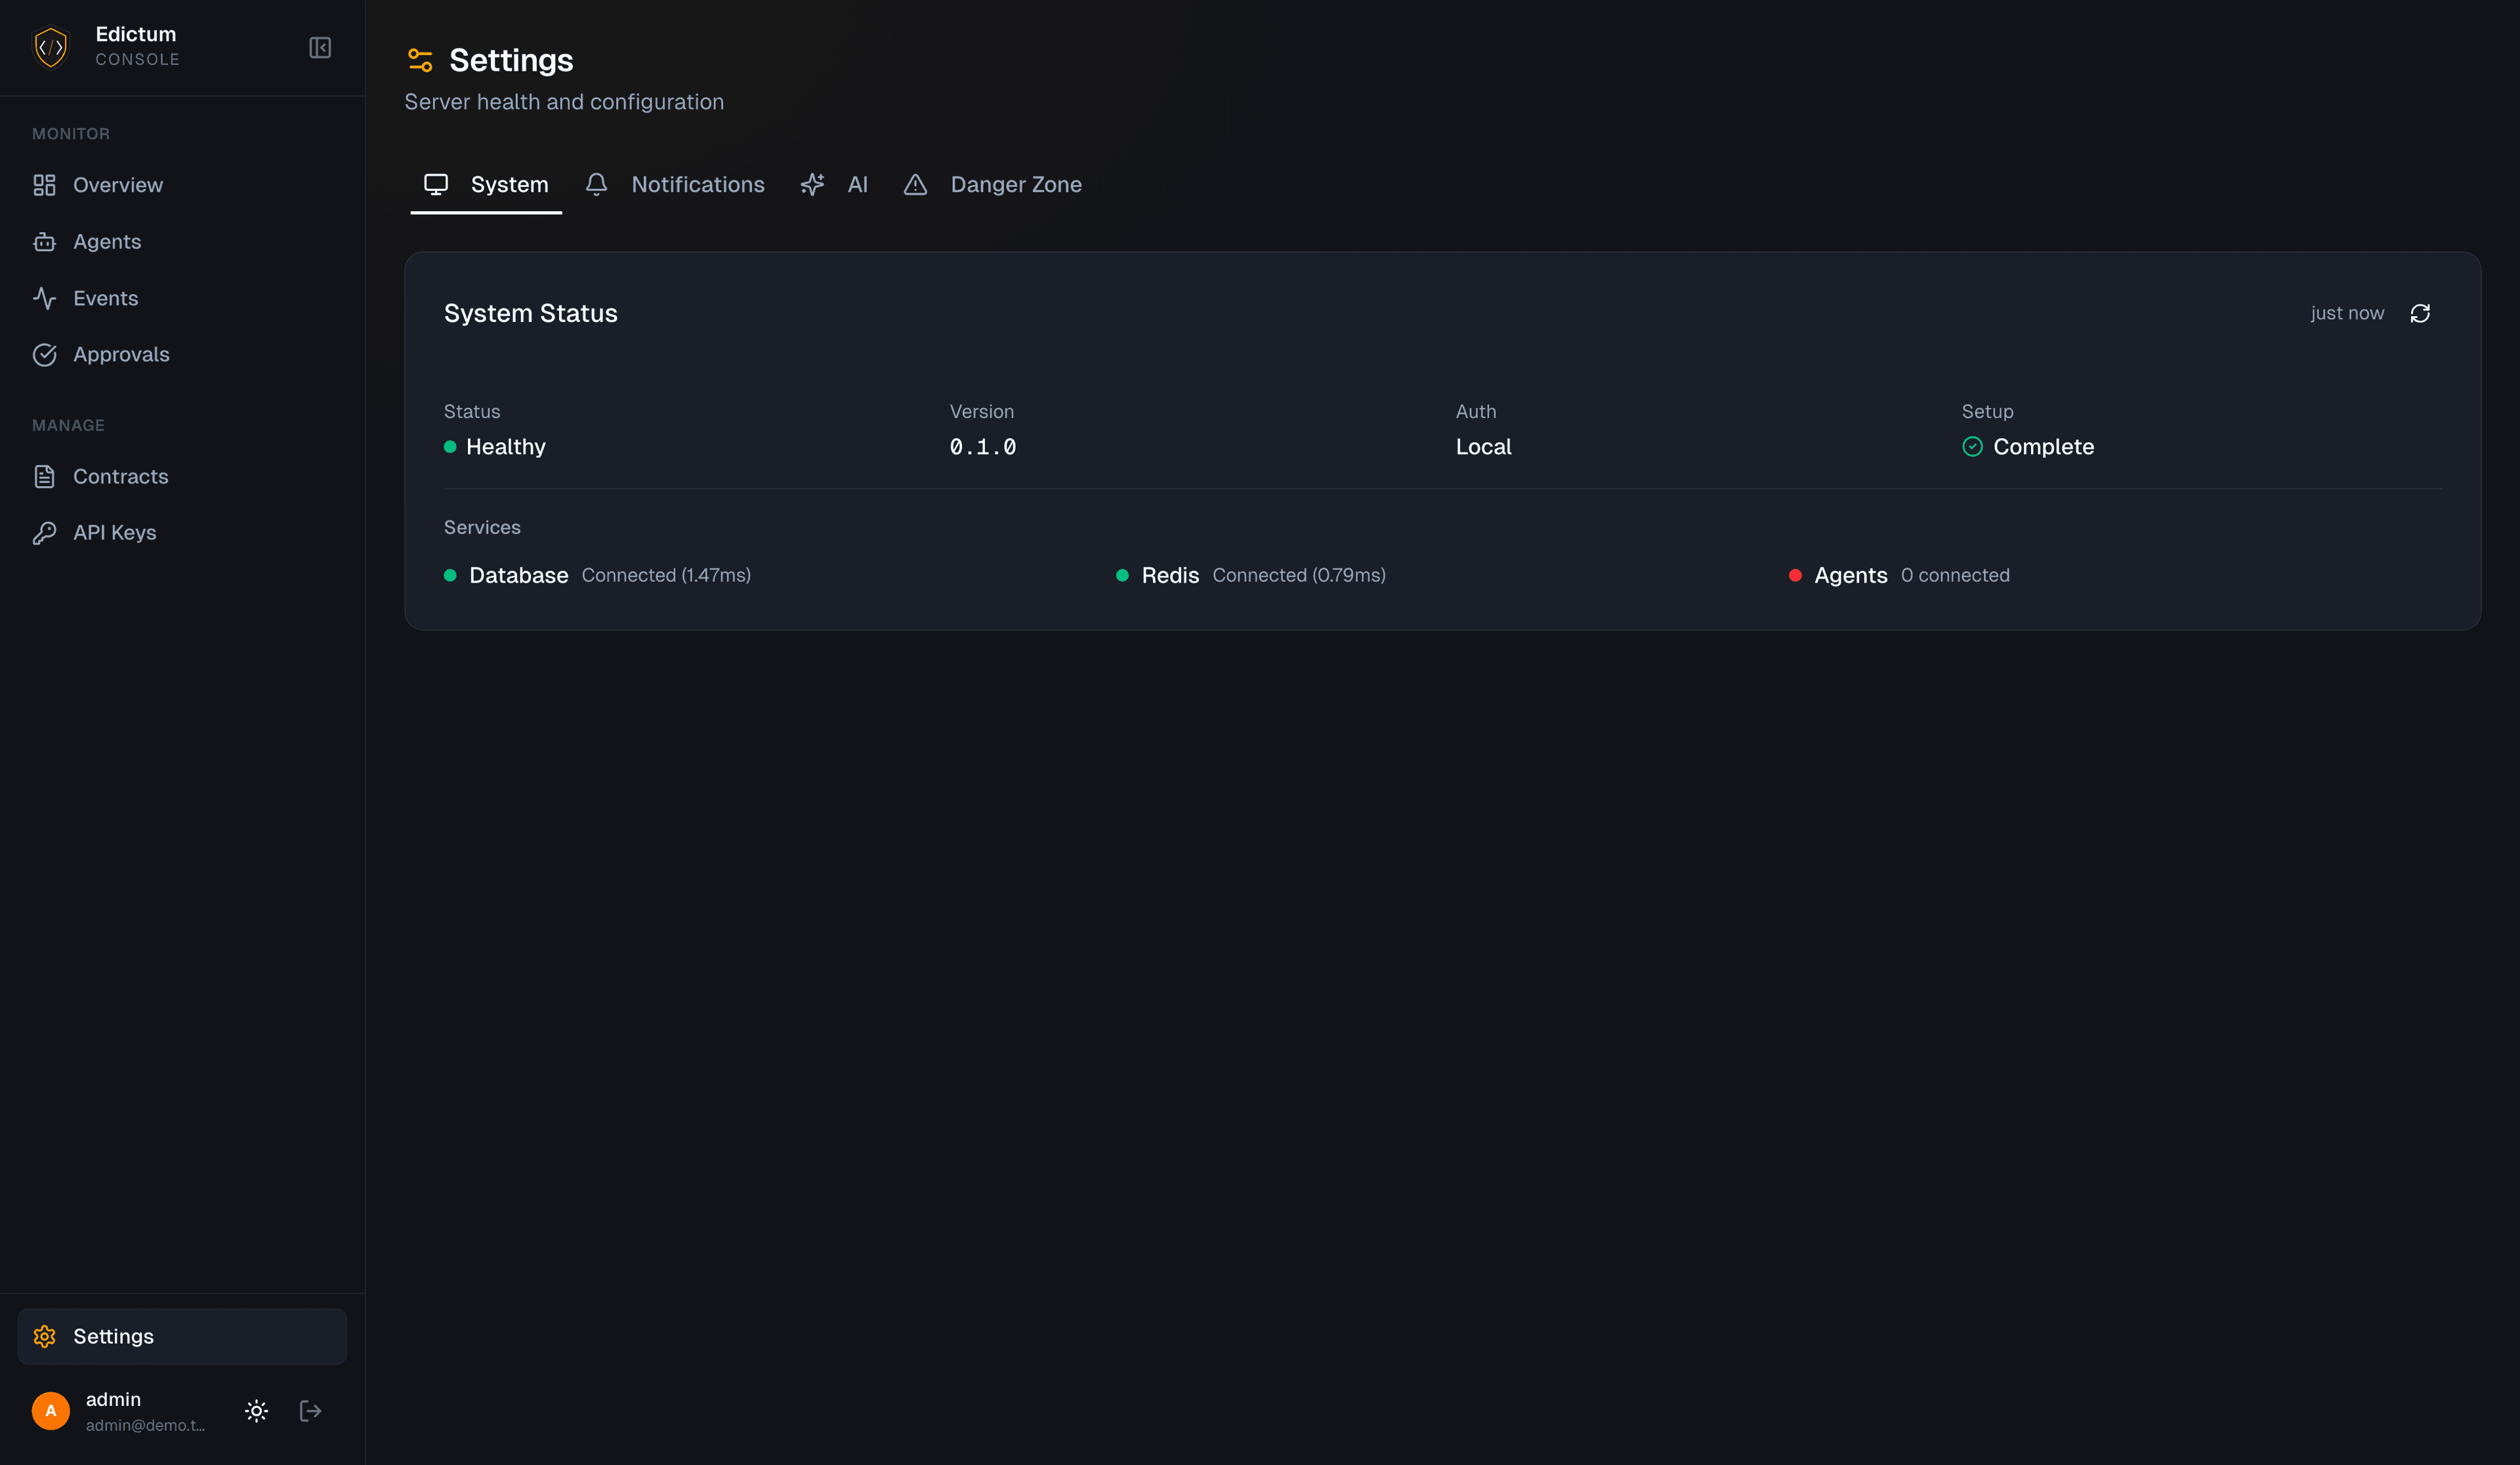The width and height of the screenshot is (2520, 1465).
Task: Open API Keys using the key icon
Action: click(x=45, y=532)
